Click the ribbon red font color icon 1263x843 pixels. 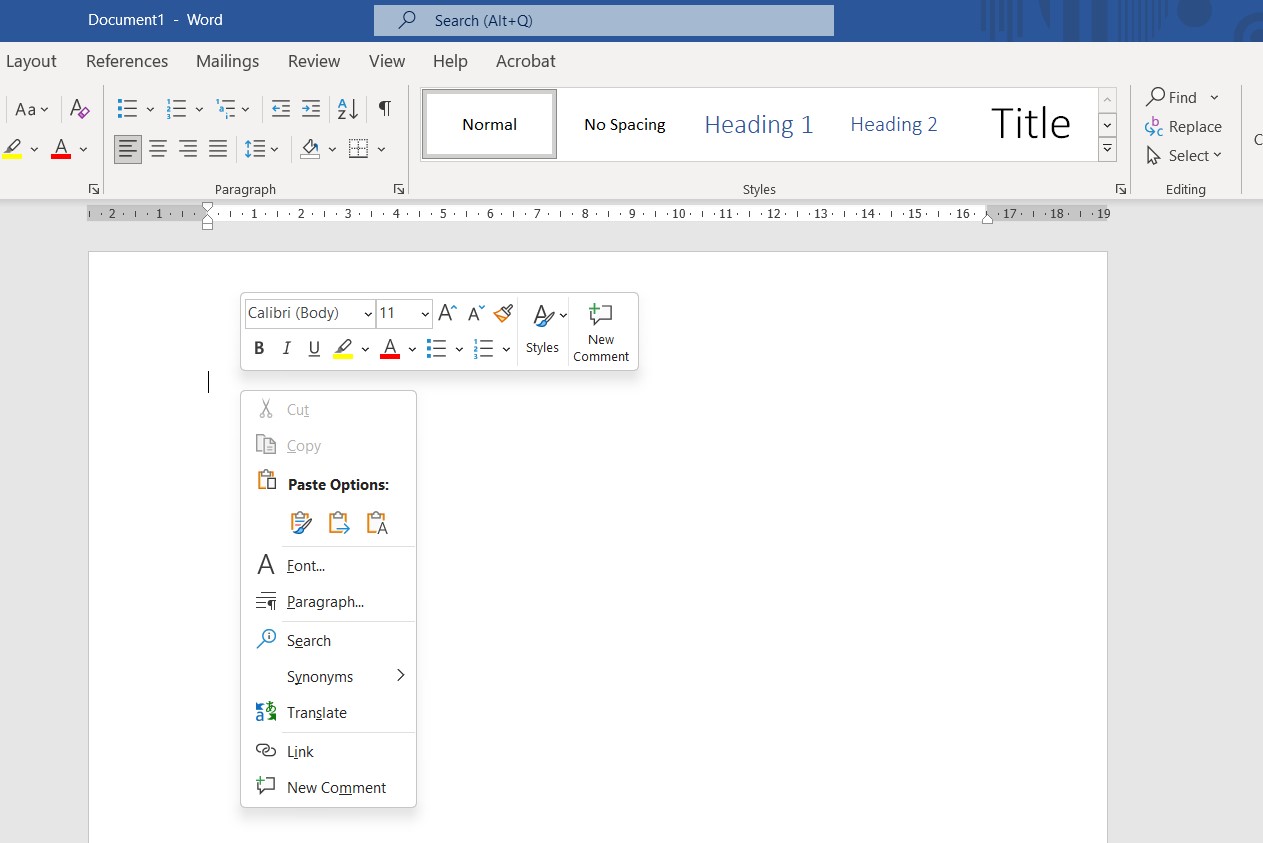coord(61,149)
